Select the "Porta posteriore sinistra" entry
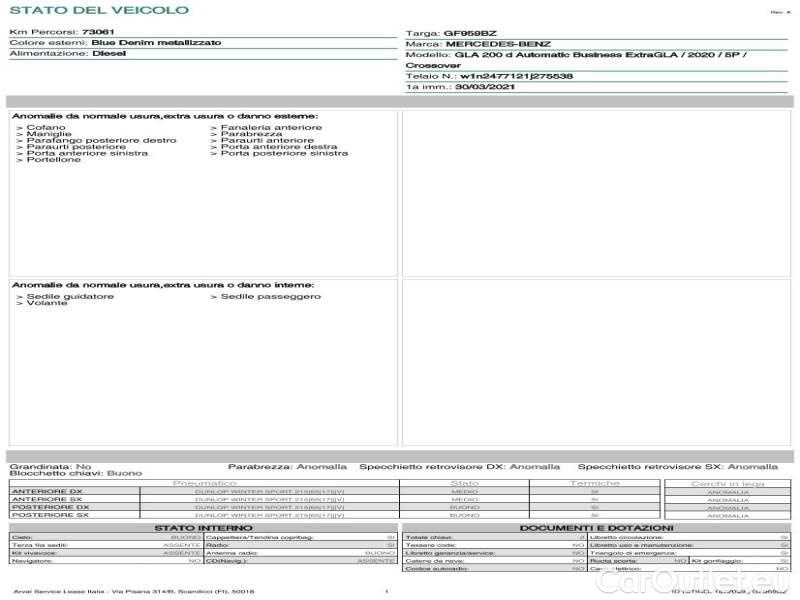Viewport: 800px width, 600px height. tap(285, 153)
